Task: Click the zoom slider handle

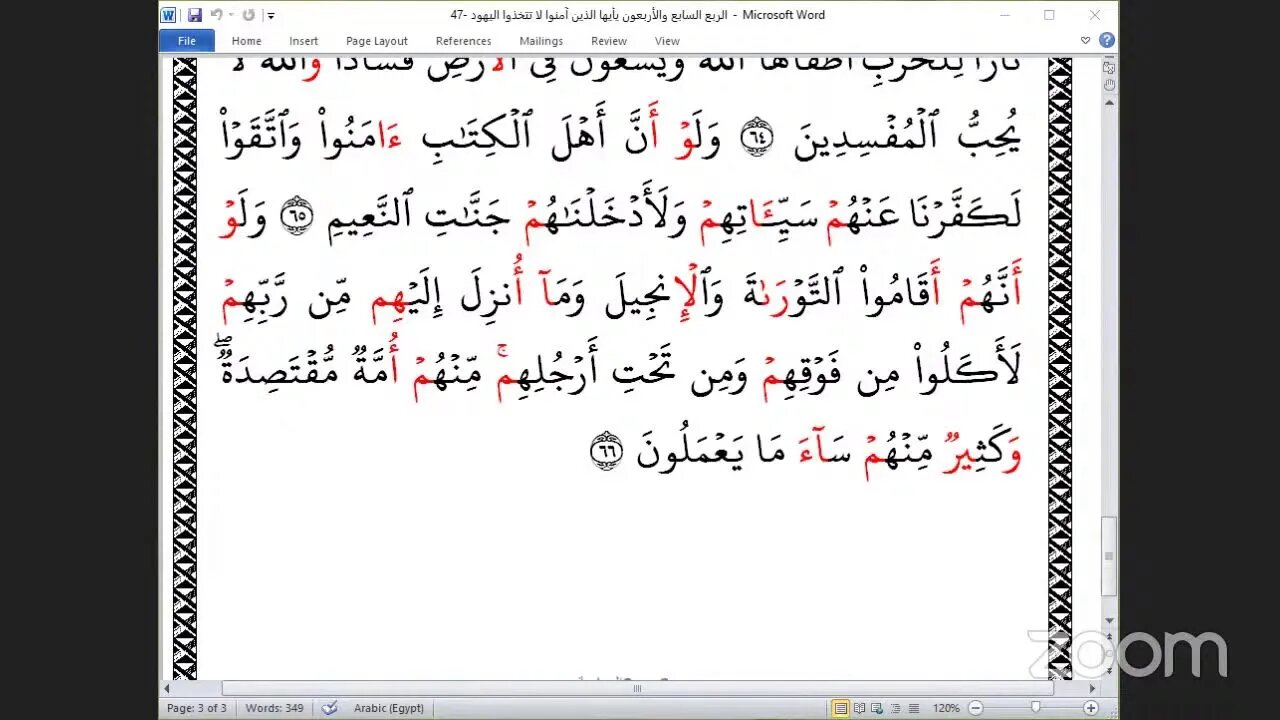Action: (1035, 708)
